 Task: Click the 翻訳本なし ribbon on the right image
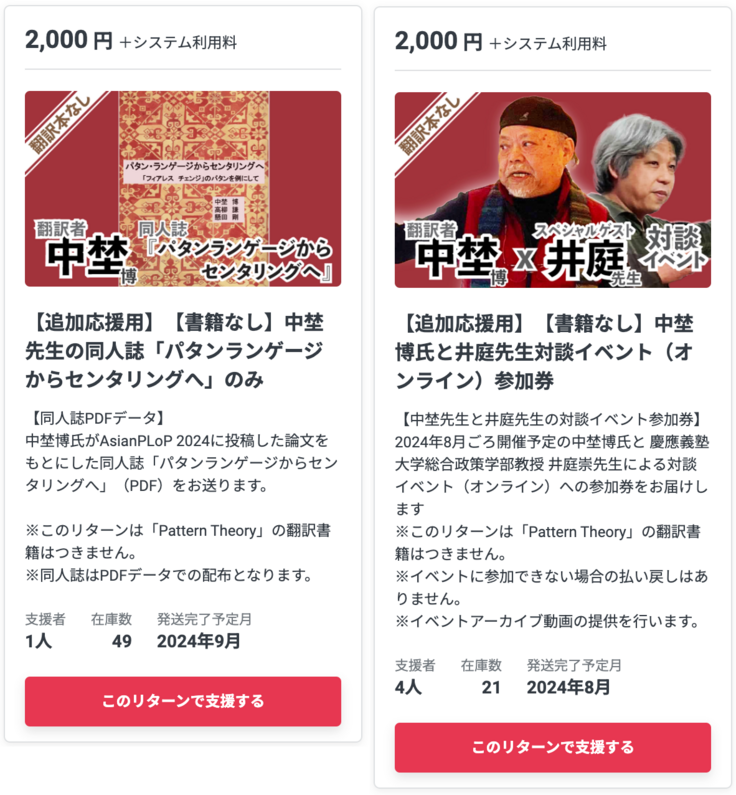(x=429, y=125)
